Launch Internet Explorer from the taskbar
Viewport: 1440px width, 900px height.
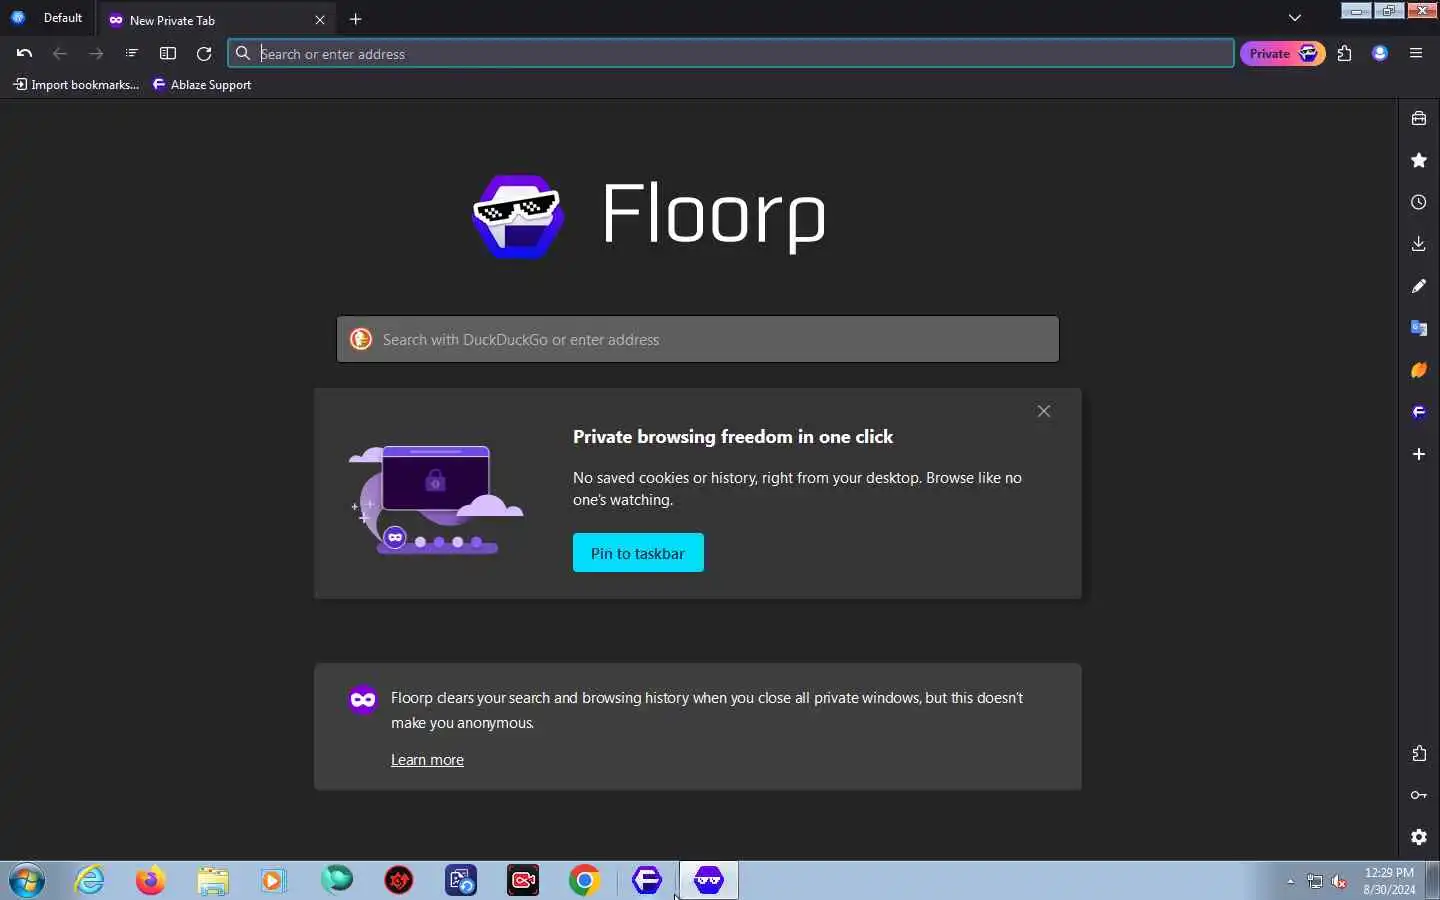90,881
